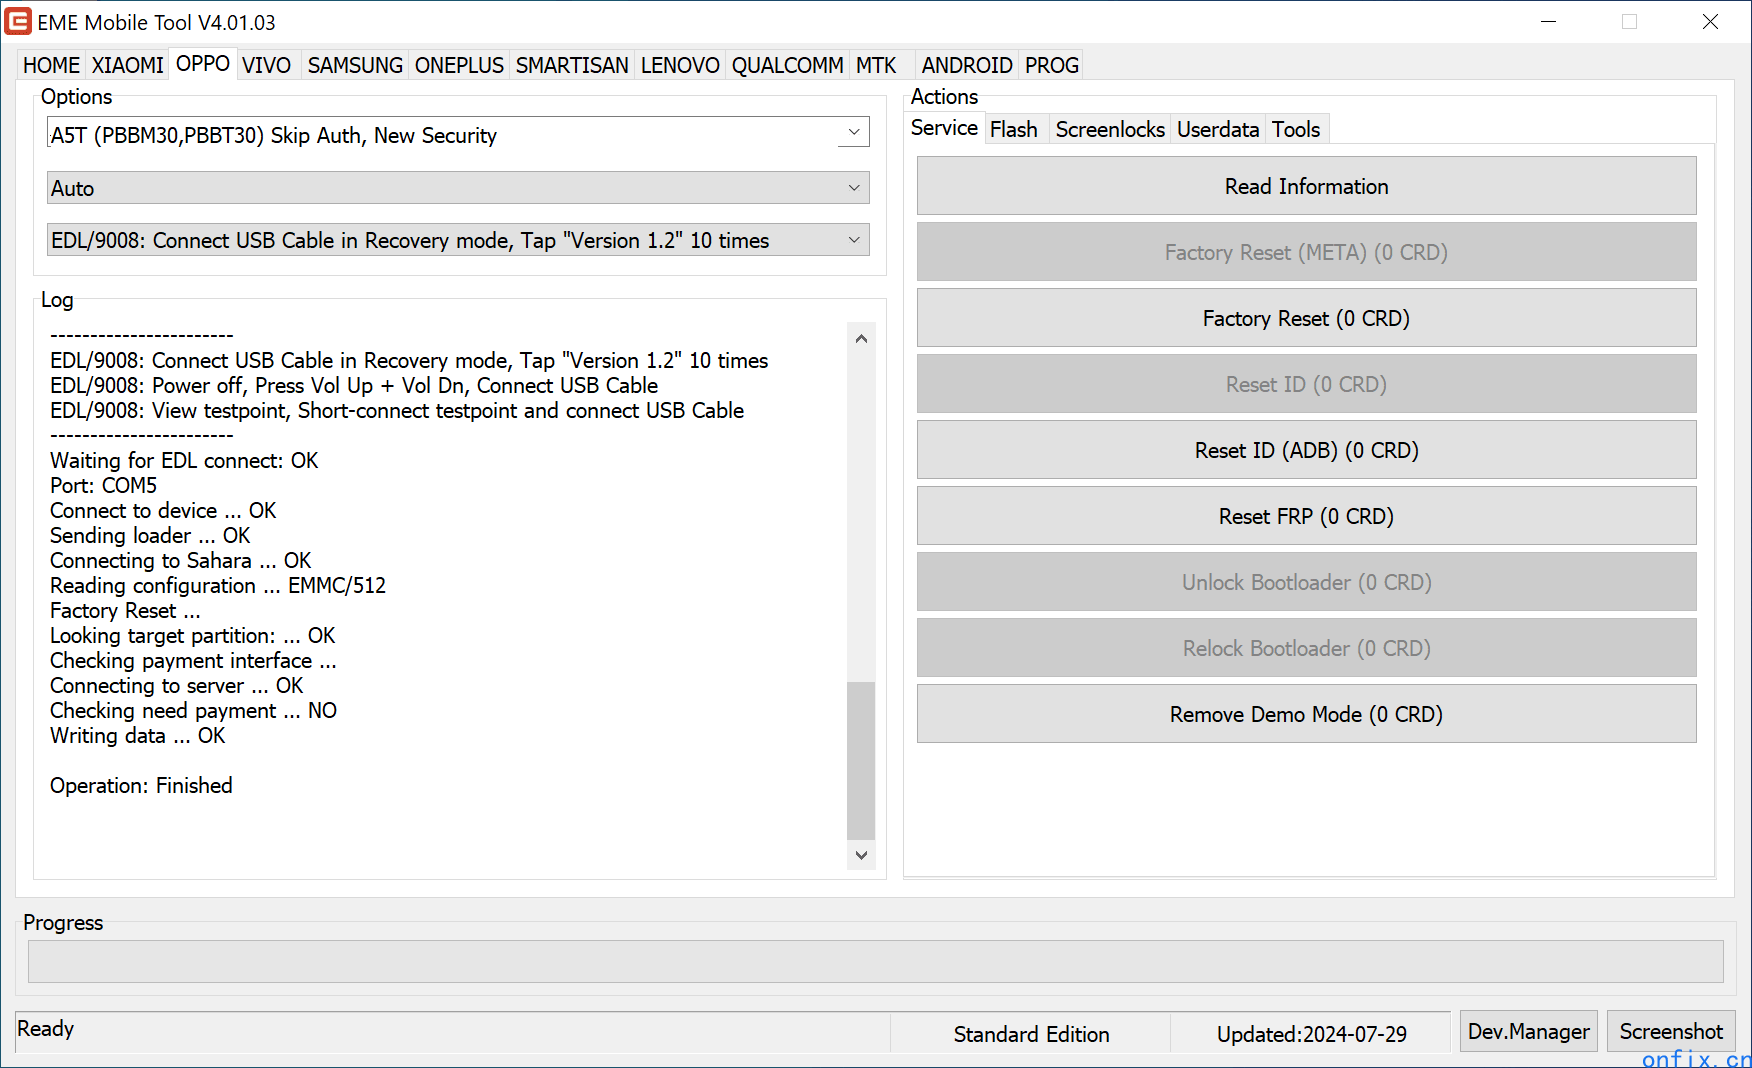Open the Auto dropdown list

pos(458,188)
